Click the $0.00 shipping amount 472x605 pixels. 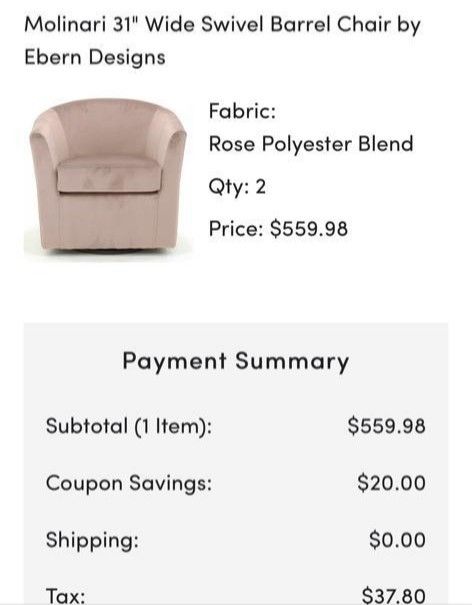click(x=398, y=539)
